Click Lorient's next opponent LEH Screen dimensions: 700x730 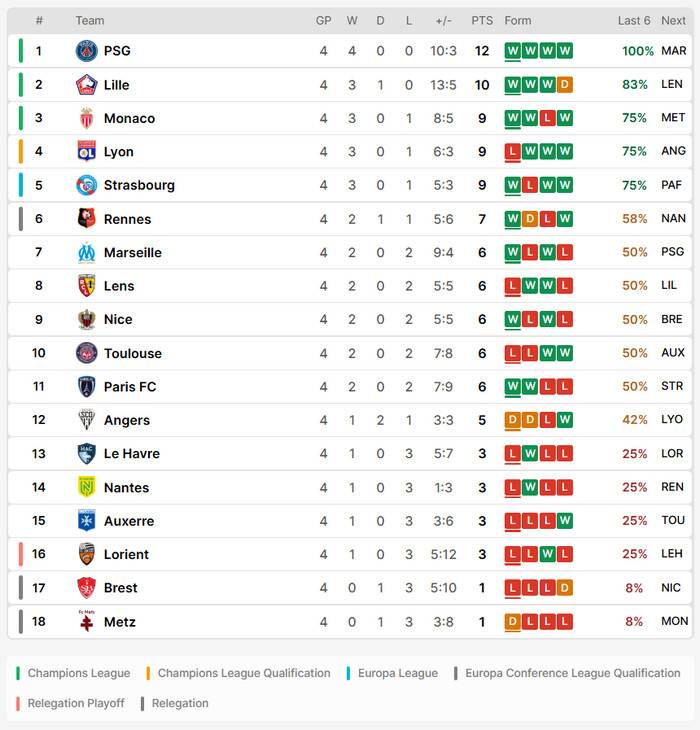[672, 554]
